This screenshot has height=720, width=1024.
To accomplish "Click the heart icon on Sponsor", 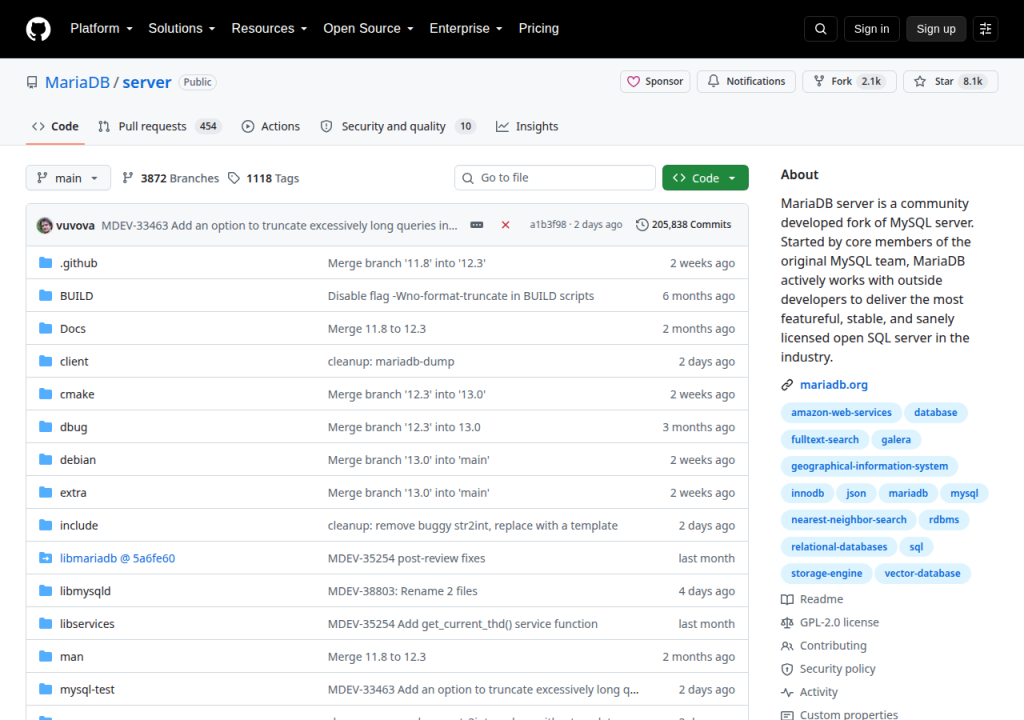I will 633,82.
